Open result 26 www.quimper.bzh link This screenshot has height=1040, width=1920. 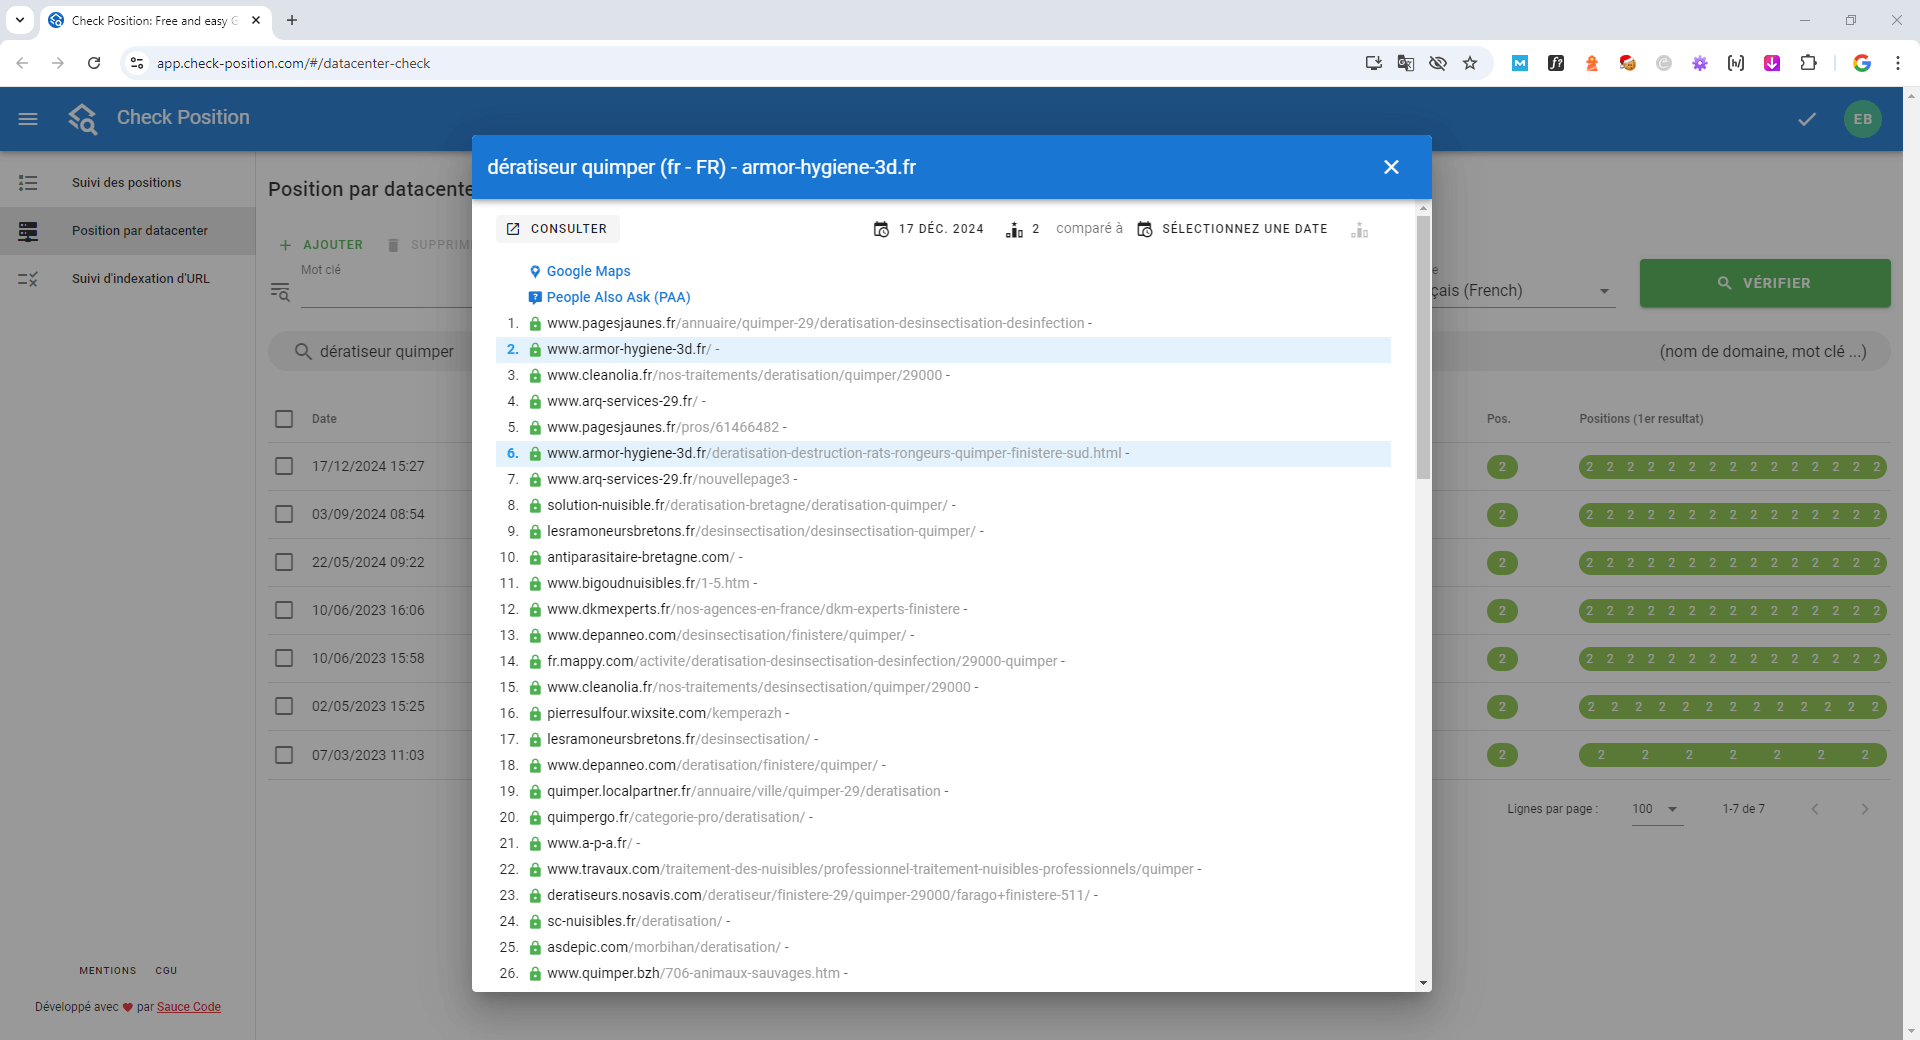693,973
